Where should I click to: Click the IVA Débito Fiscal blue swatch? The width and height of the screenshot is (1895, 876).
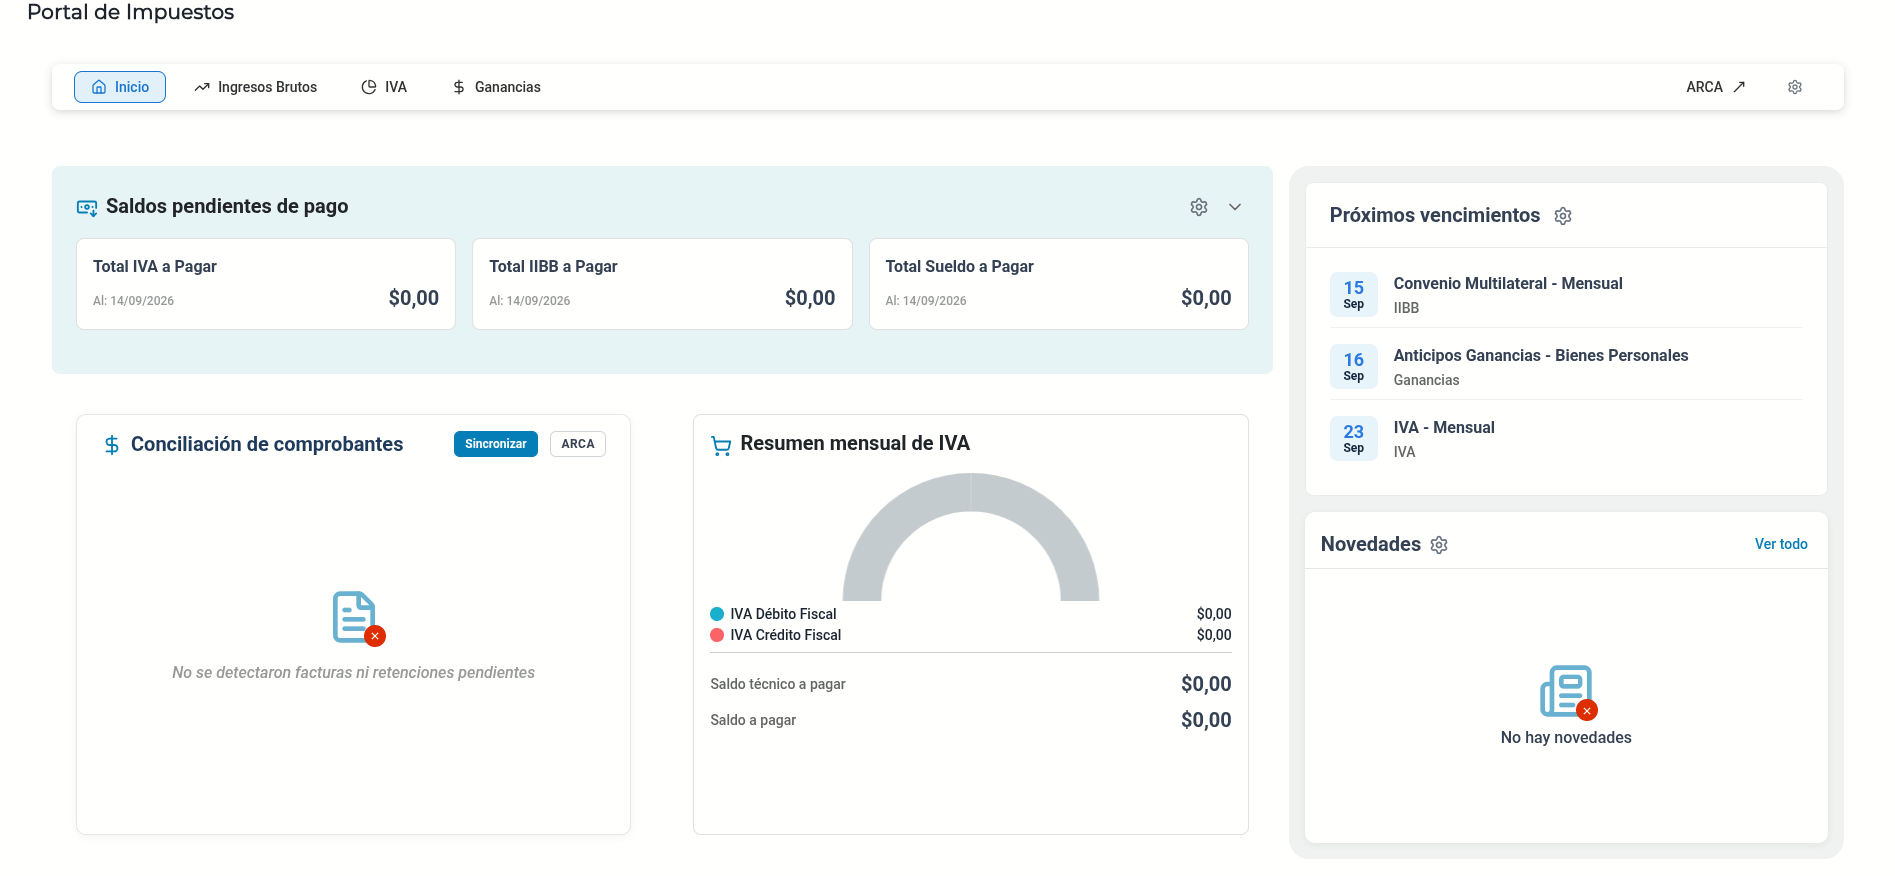click(x=717, y=614)
